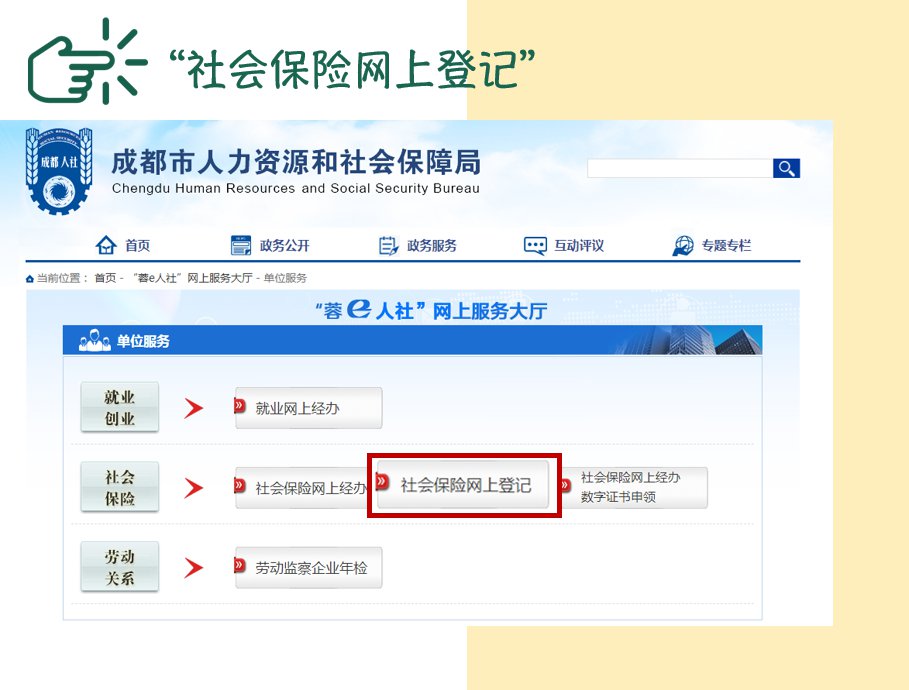Image resolution: width=909 pixels, height=690 pixels.
Task: Open the 政务公开 menu item
Action: tap(285, 246)
